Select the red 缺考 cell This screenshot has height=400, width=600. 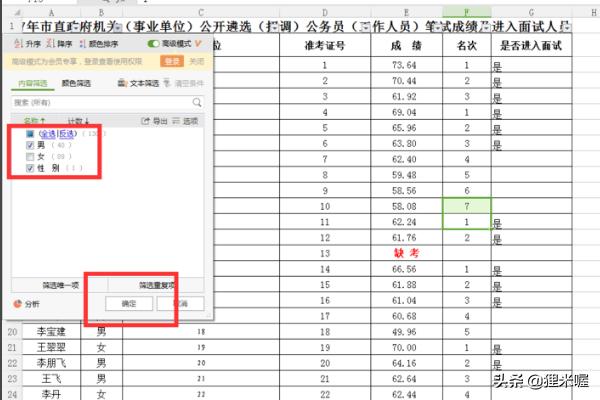(406, 253)
